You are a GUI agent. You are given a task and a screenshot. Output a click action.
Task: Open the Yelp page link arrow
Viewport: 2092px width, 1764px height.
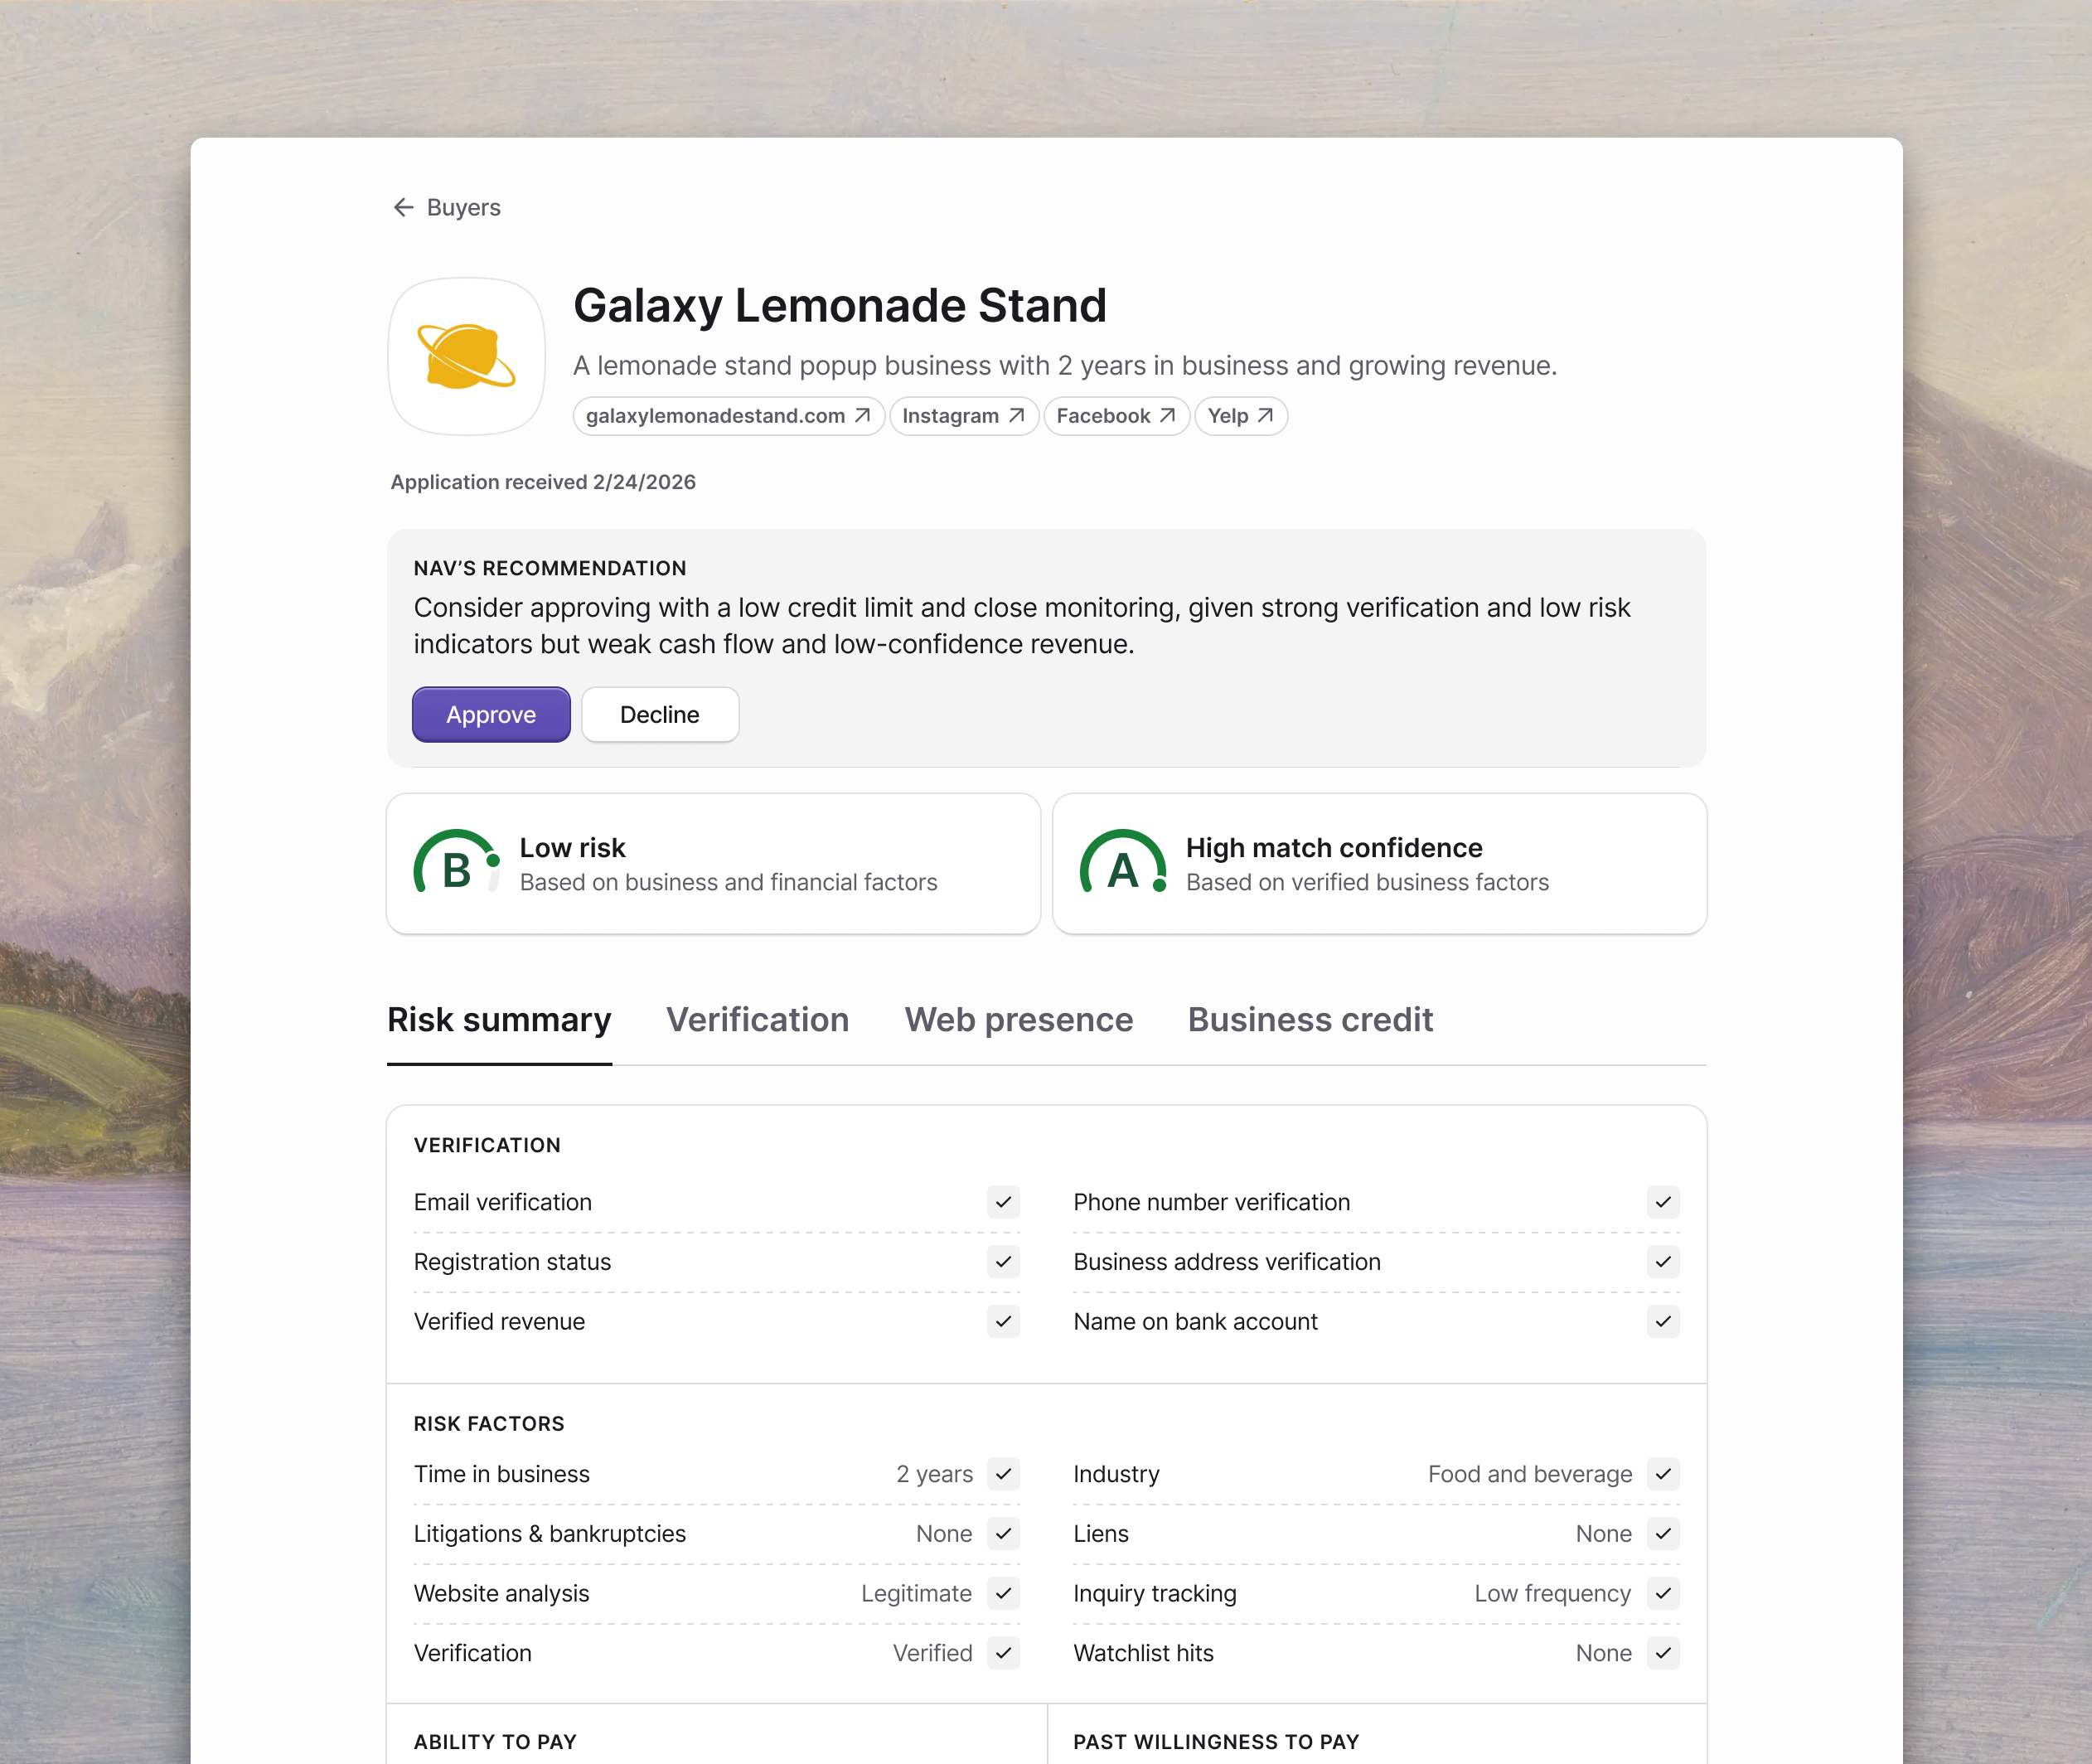click(1266, 416)
